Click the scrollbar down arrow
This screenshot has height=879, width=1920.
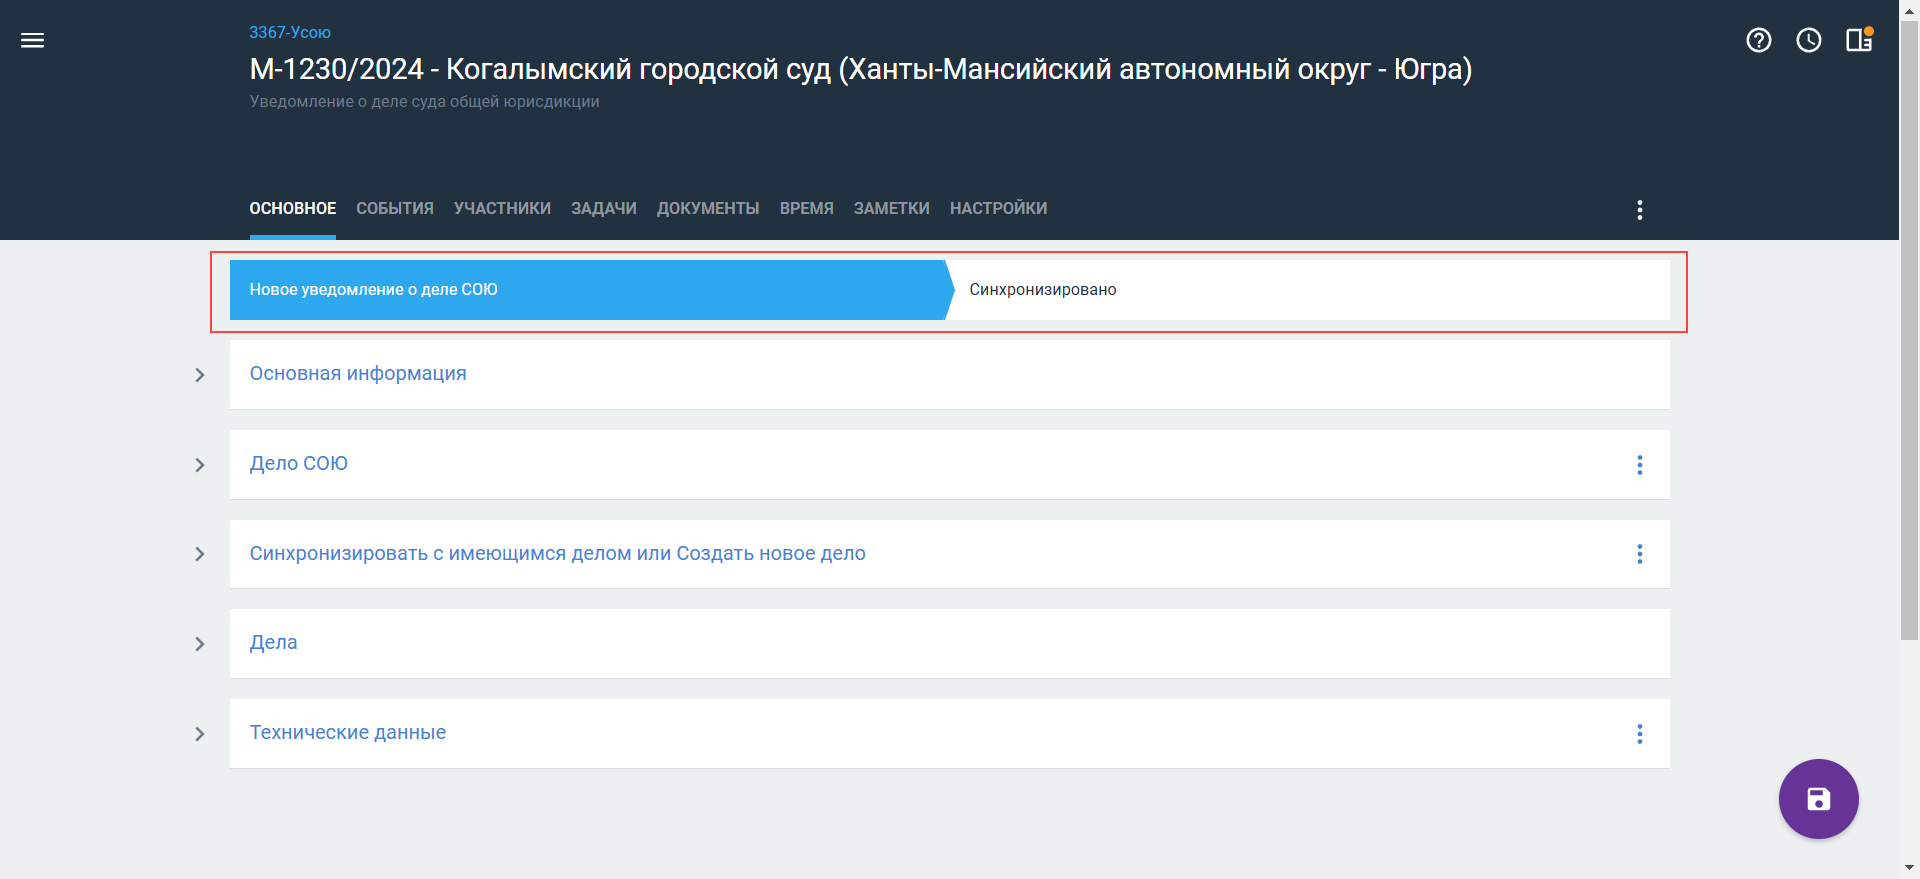pyautogui.click(x=1909, y=868)
